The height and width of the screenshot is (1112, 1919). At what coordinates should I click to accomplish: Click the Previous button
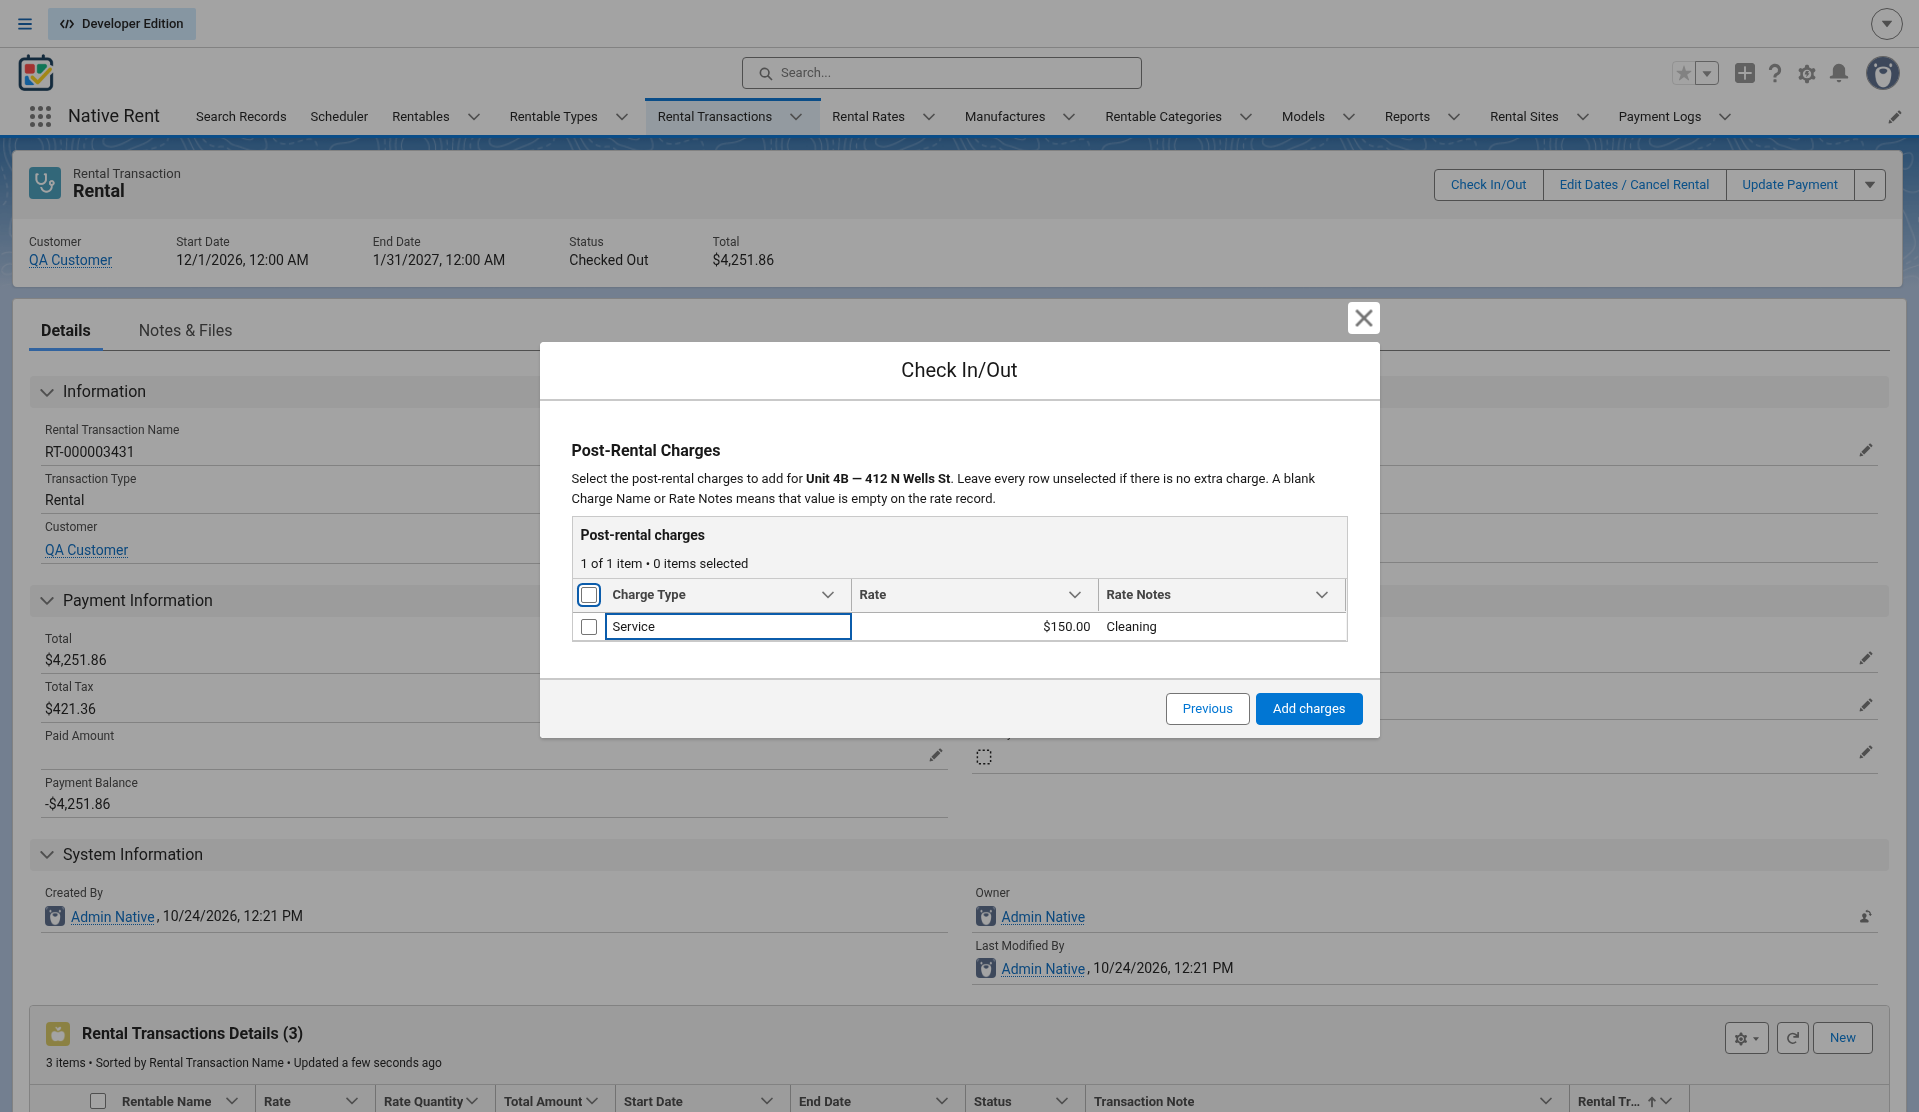coord(1208,709)
